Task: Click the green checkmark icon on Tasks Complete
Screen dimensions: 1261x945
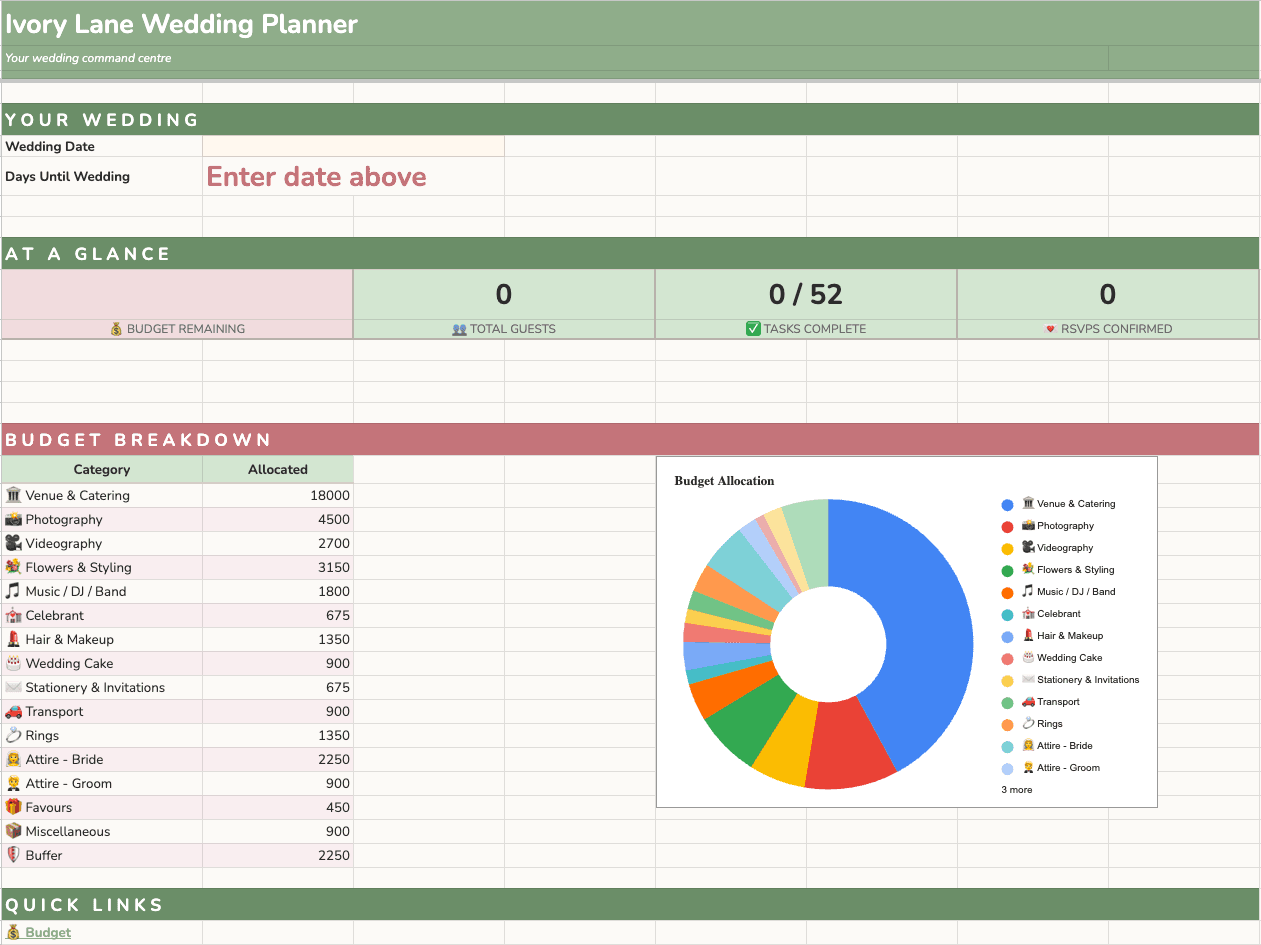Action: tap(752, 328)
